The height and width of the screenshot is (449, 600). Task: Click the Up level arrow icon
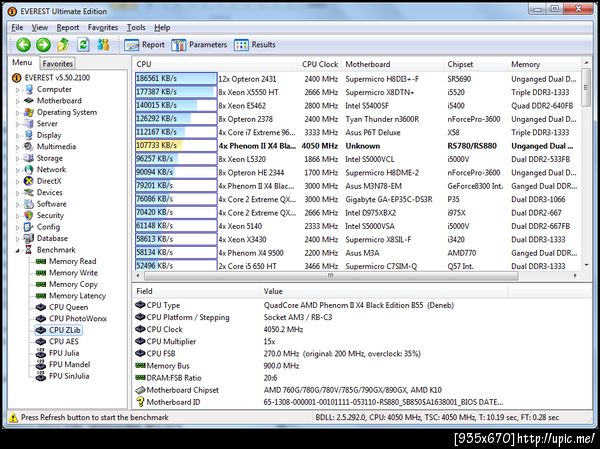click(x=63, y=45)
